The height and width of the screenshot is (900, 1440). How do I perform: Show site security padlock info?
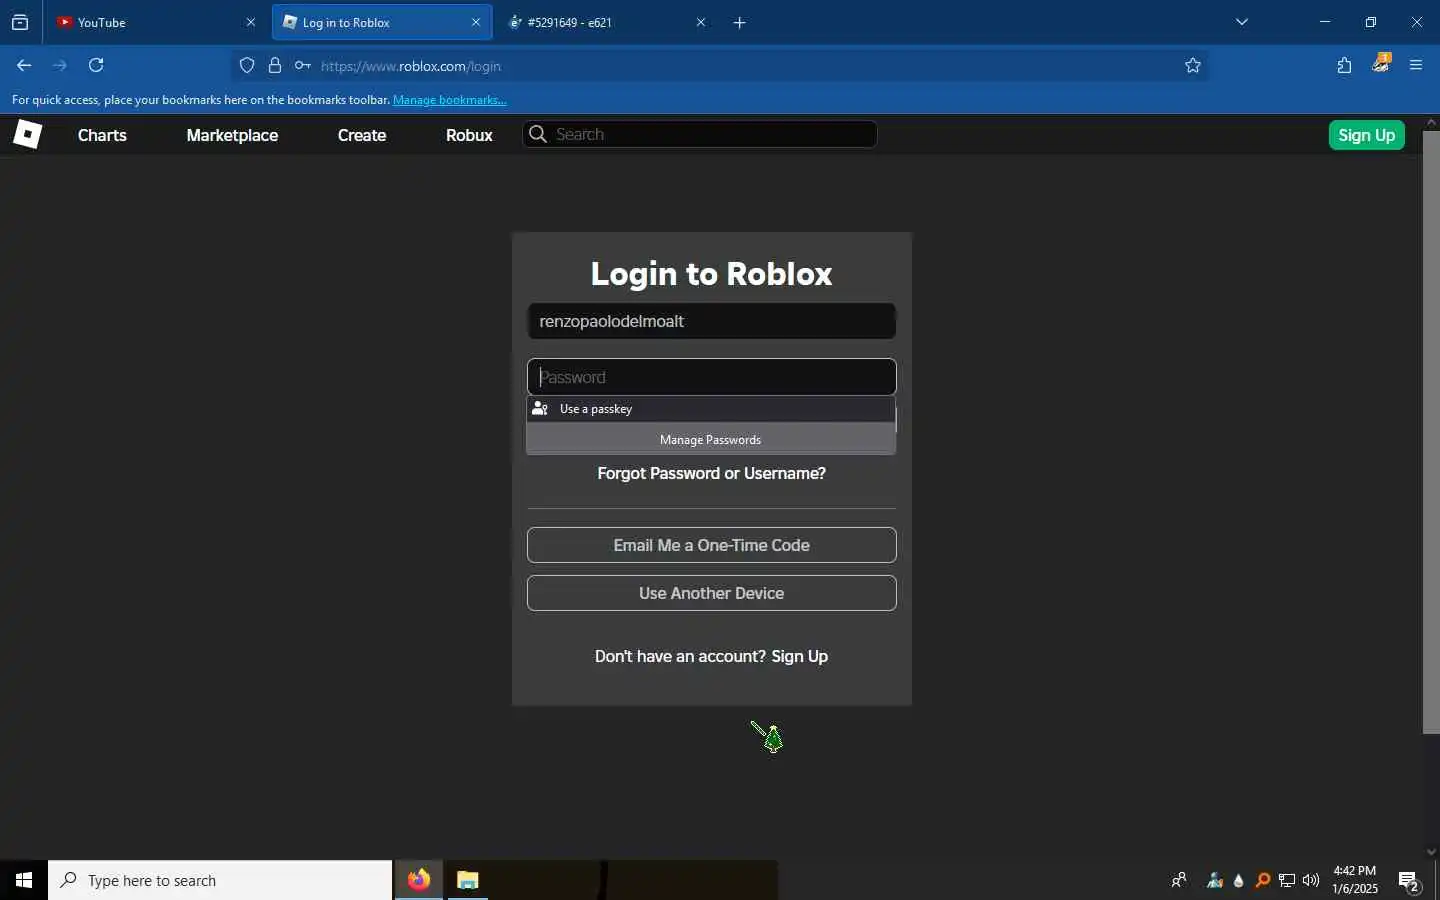point(275,66)
